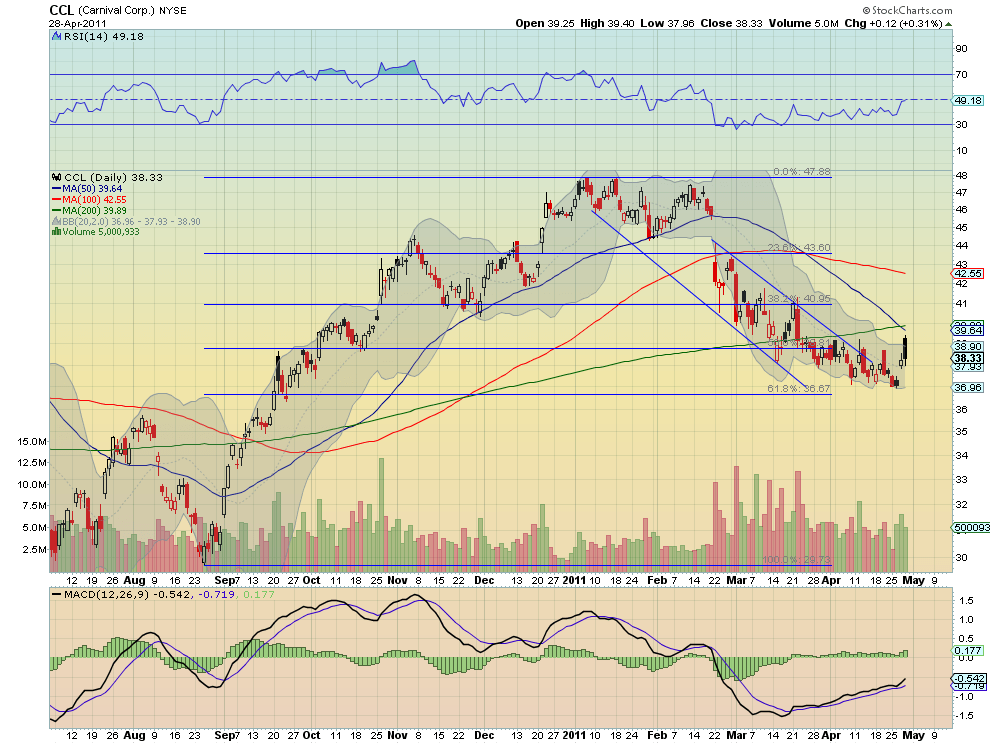Viewport: 990px width, 744px height.
Task: Select the CCL ticker symbol title
Action: [60, 10]
